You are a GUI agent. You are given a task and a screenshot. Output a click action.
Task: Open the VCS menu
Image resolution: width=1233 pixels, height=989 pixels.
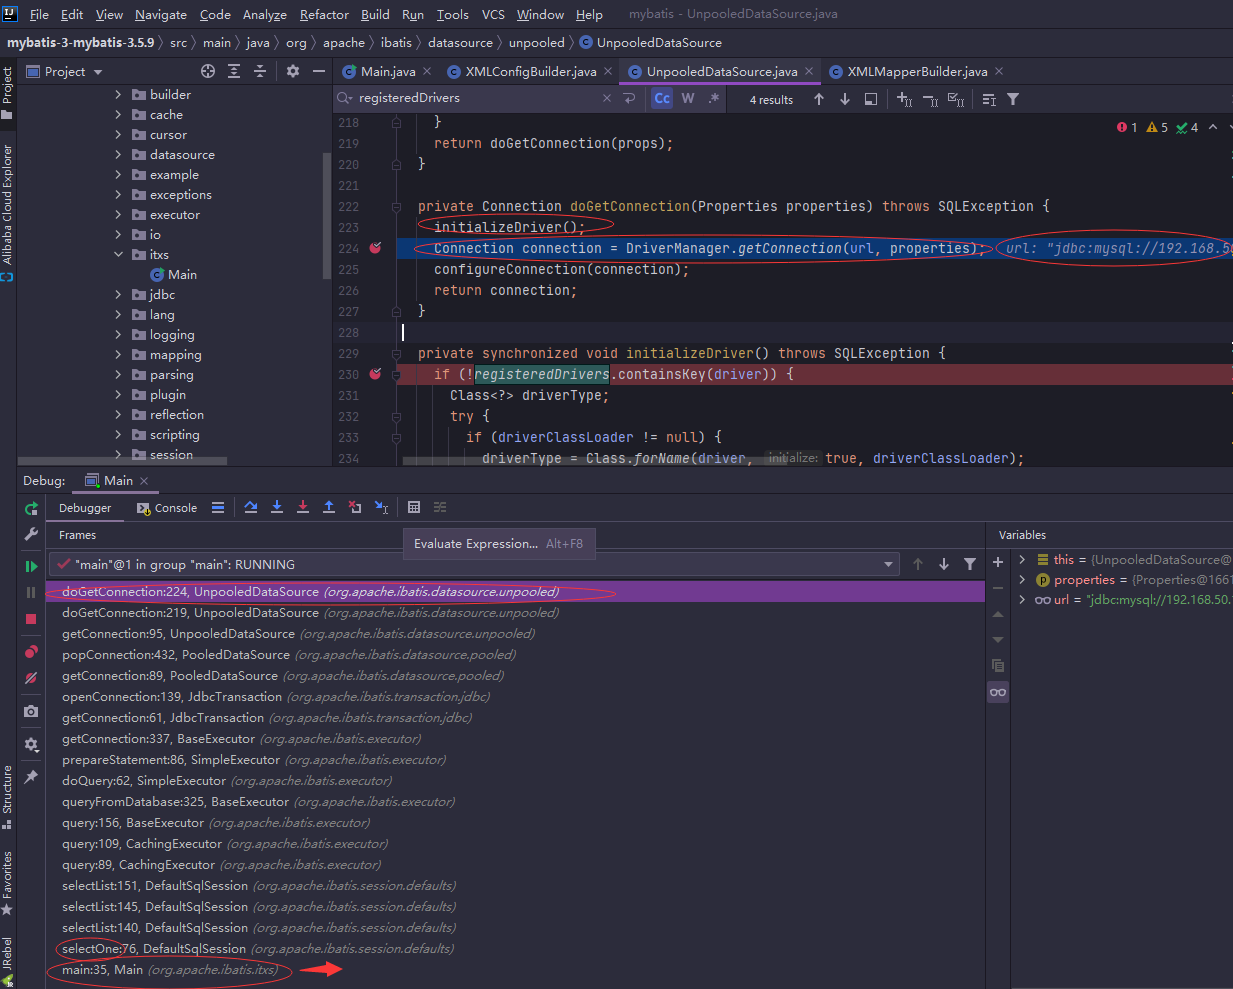click(493, 14)
